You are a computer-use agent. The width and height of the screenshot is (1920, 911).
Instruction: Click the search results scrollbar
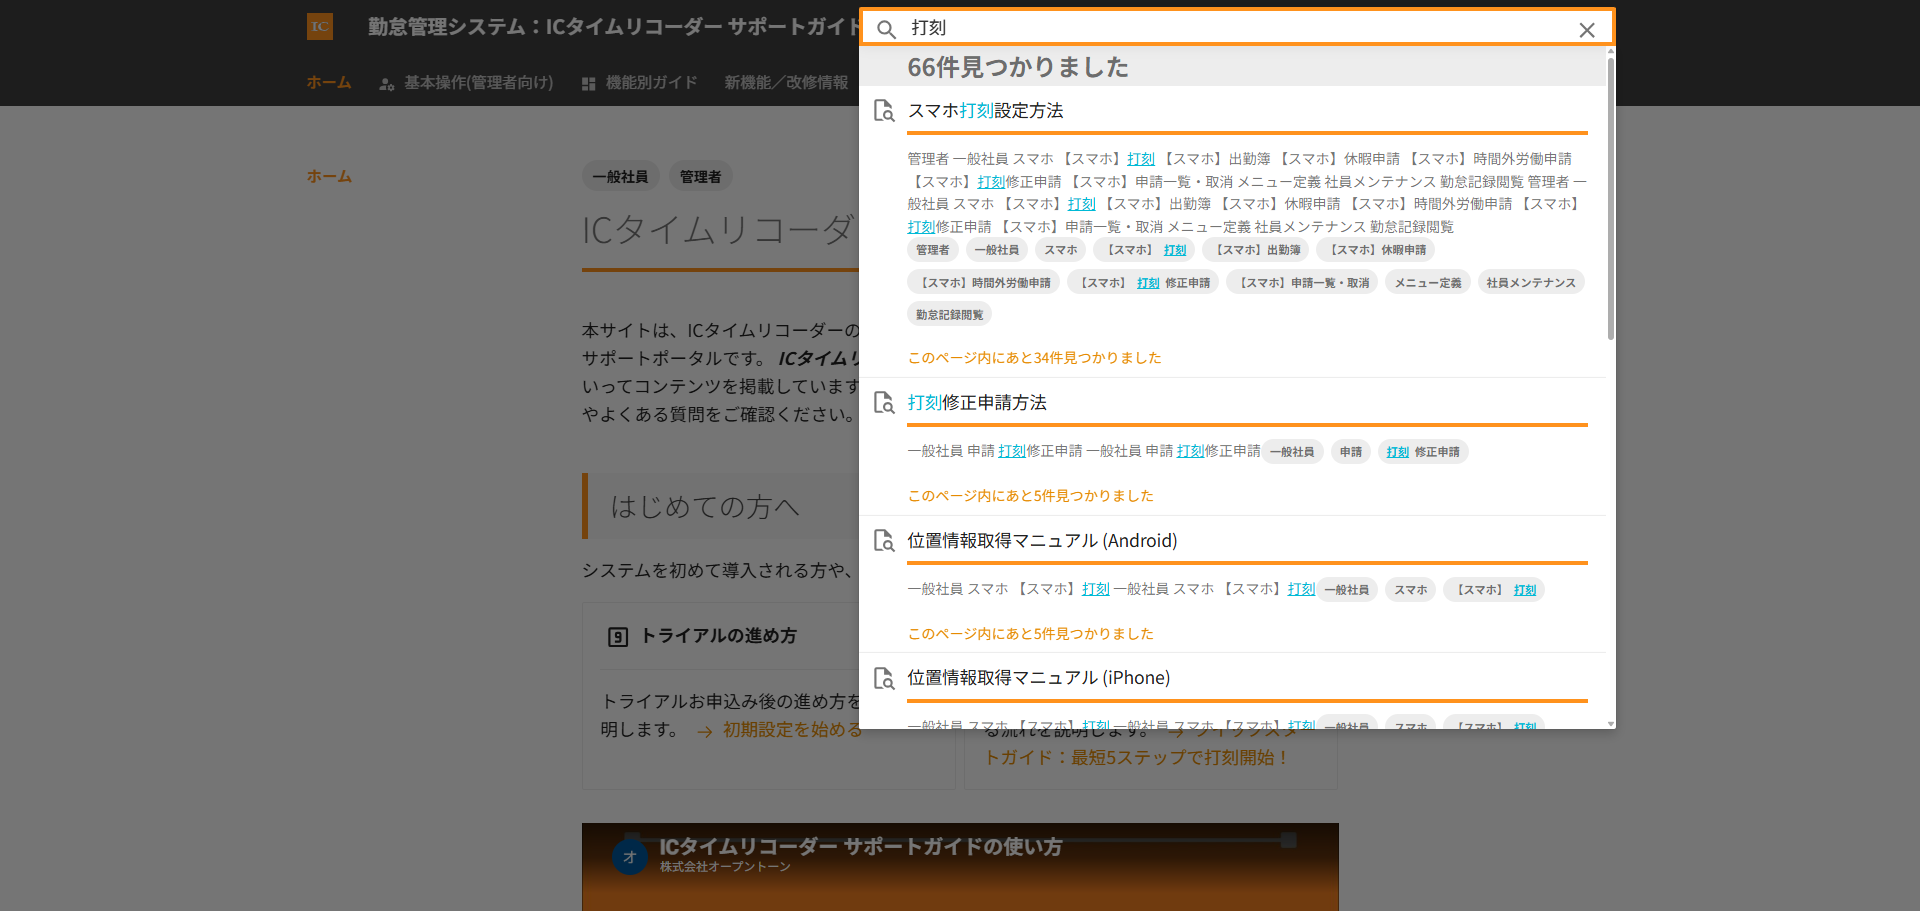(1610, 200)
